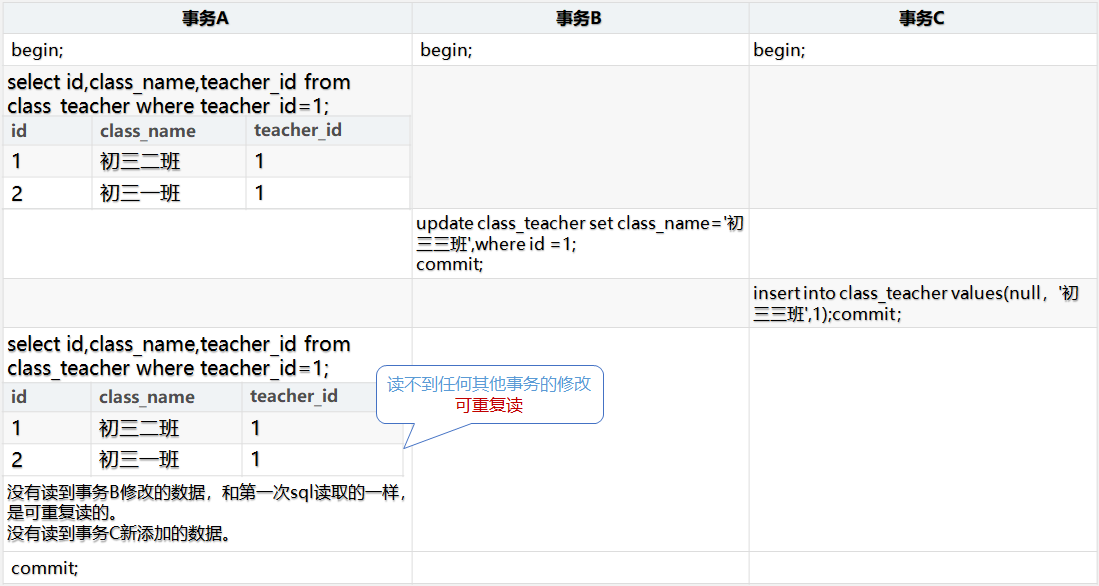Click the 读不到任何其他事务的修改 callout bubble text

point(489,384)
